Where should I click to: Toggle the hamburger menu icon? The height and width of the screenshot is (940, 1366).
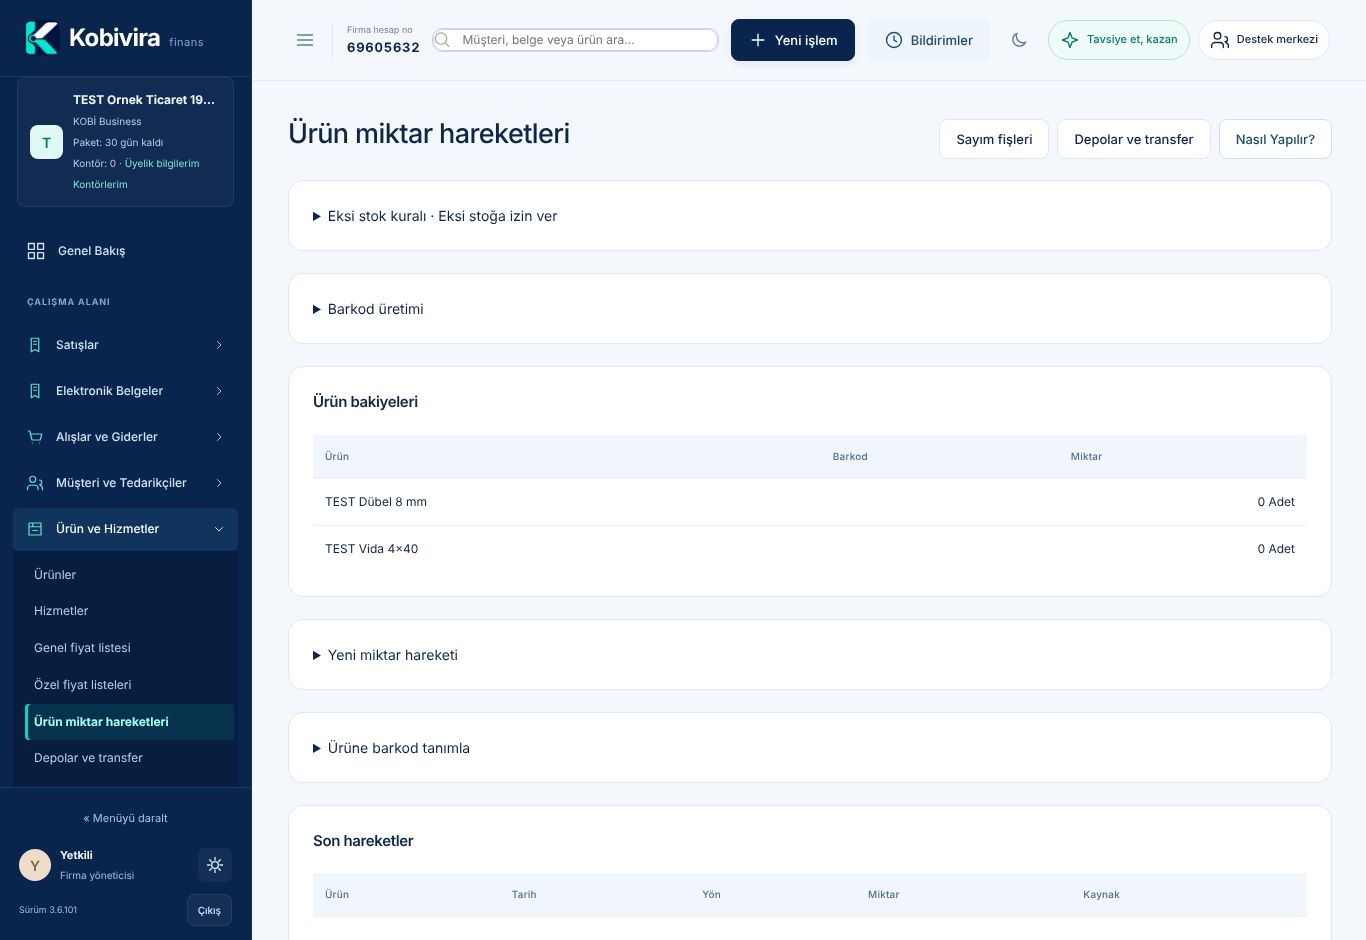305,40
